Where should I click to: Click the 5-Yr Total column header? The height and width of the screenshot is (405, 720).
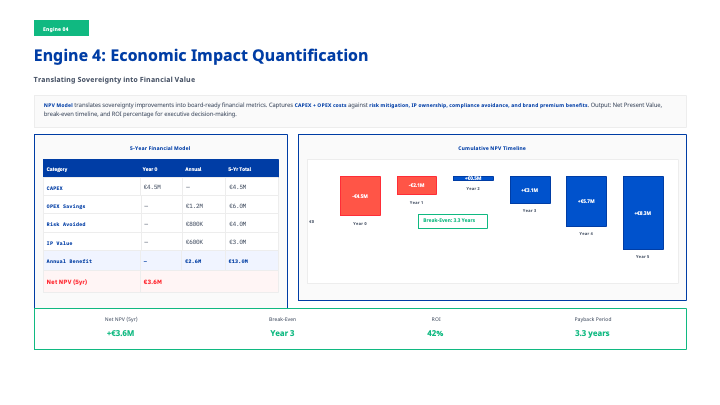pyautogui.click(x=240, y=169)
